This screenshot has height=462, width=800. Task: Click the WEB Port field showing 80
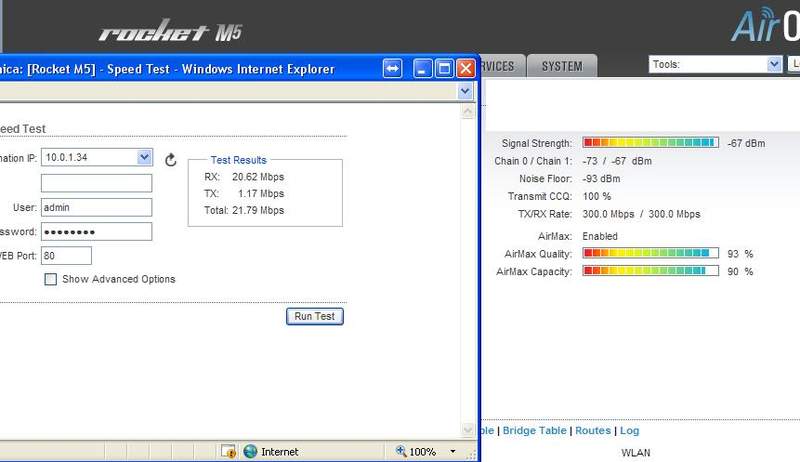coord(66,255)
